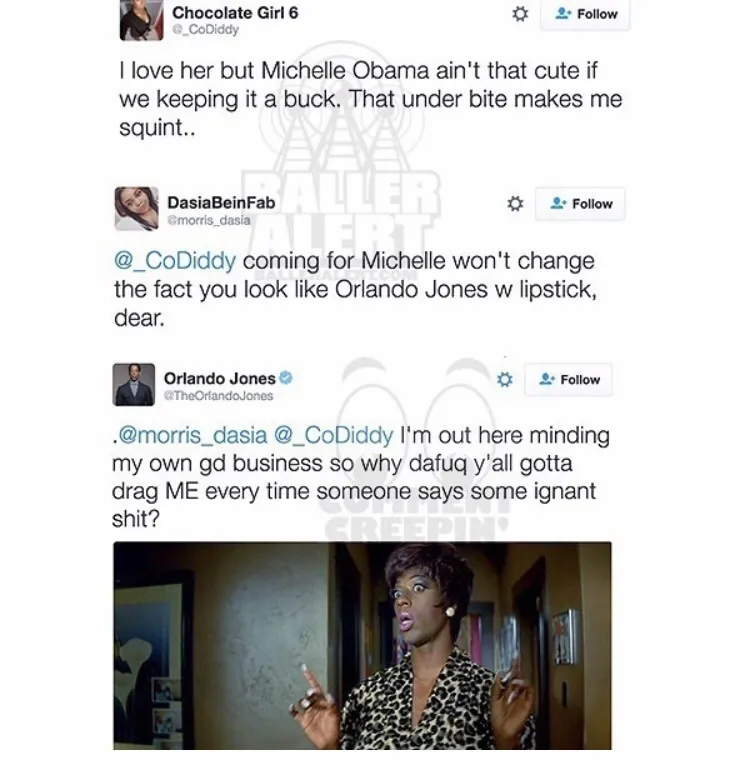Screen dimensions: 750x765
Task: Follow the Orlando Jones account
Action: 568,379
